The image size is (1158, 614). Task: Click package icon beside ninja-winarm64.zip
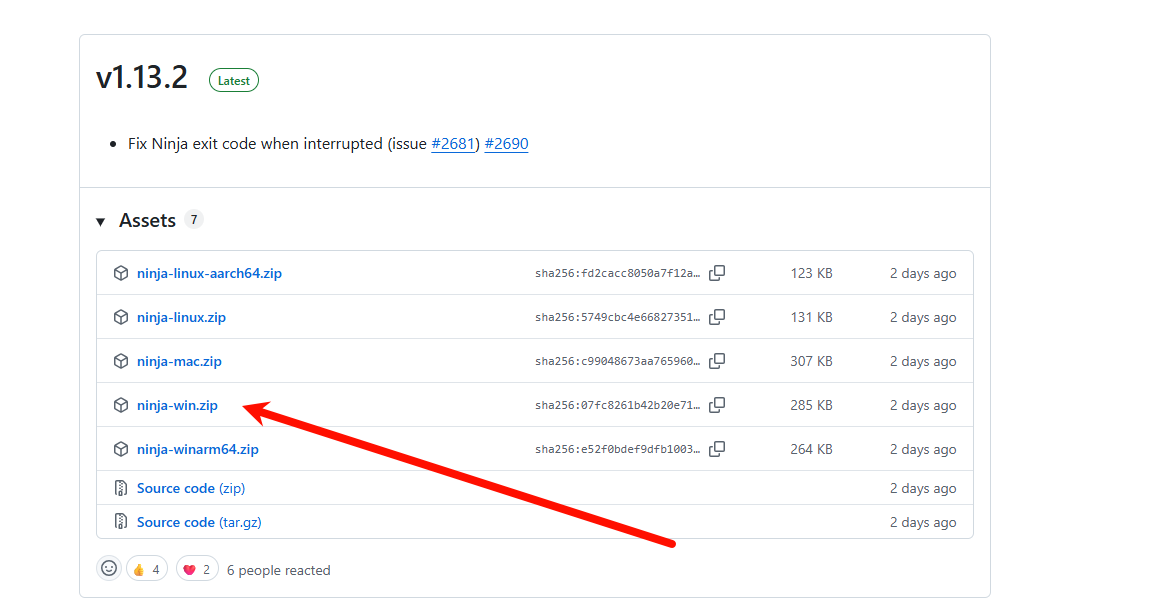click(121, 449)
